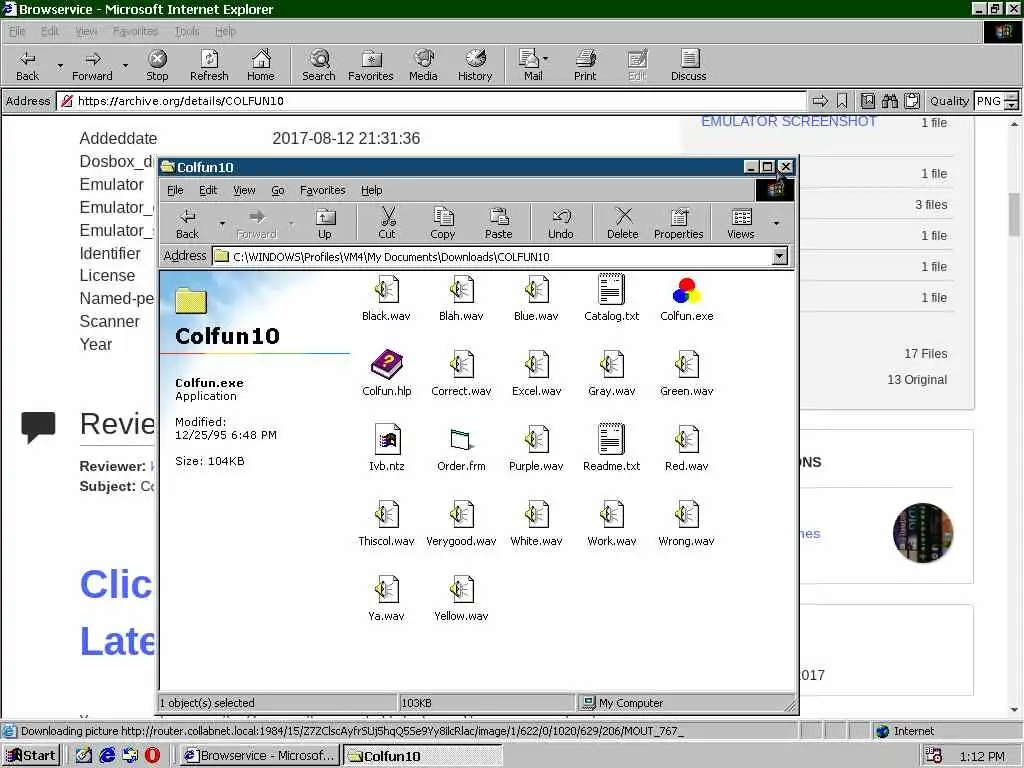Select the Purple.wav file icon
This screenshot has width=1024, height=768.
[536, 448]
